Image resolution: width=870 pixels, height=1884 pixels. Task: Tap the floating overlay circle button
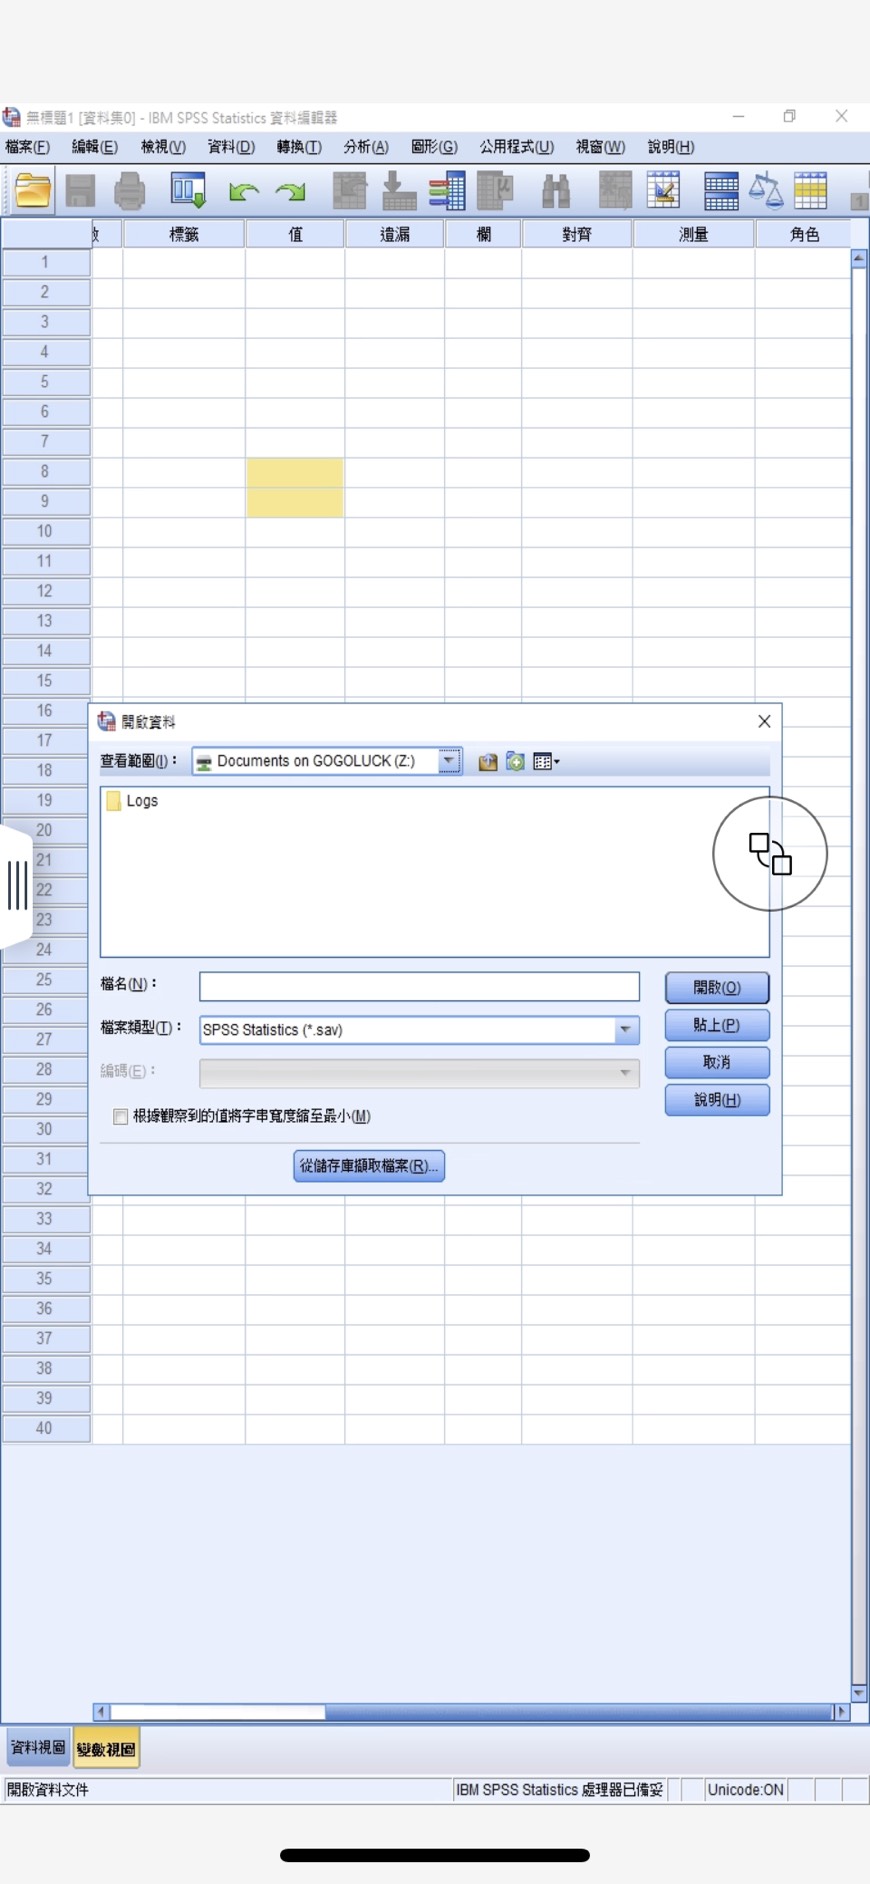pos(770,853)
